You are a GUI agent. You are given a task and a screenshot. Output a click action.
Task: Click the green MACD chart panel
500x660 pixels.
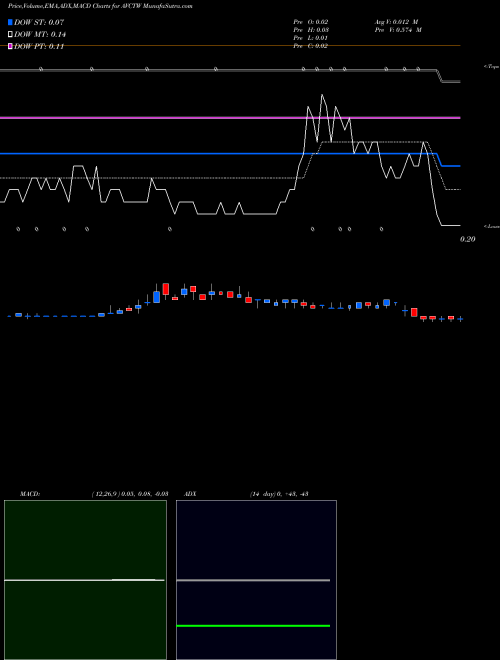[85, 580]
